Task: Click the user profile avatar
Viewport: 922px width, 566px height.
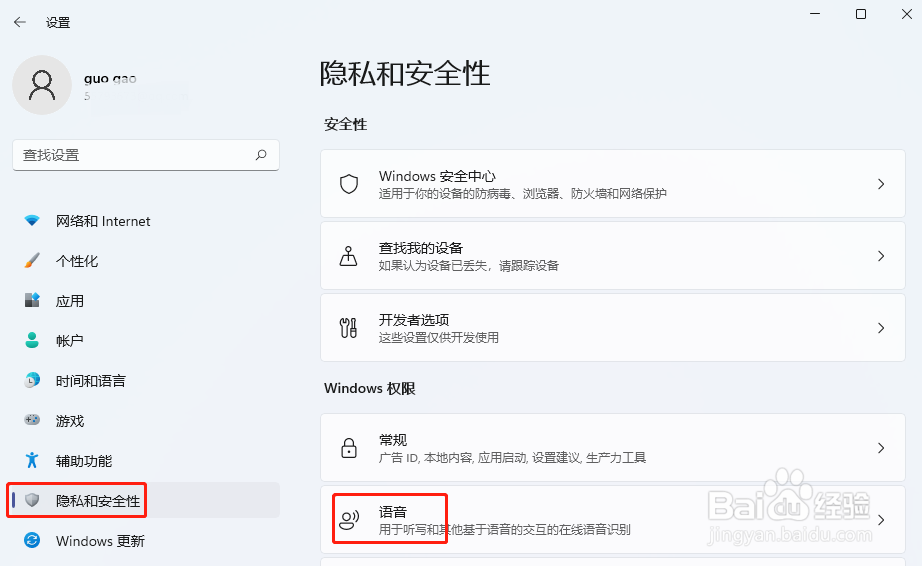Action: pos(41,85)
